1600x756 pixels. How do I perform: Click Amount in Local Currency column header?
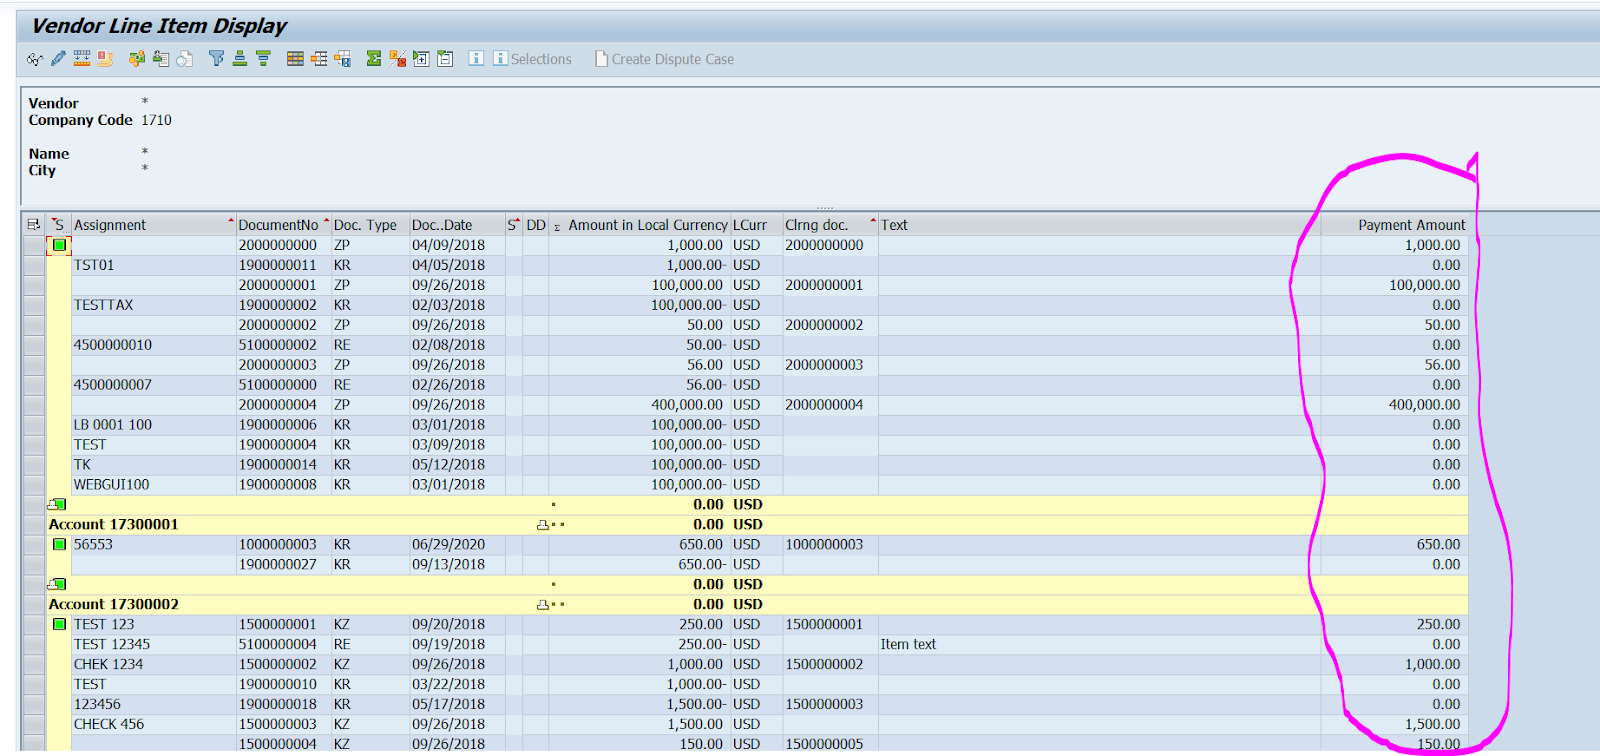coord(640,225)
